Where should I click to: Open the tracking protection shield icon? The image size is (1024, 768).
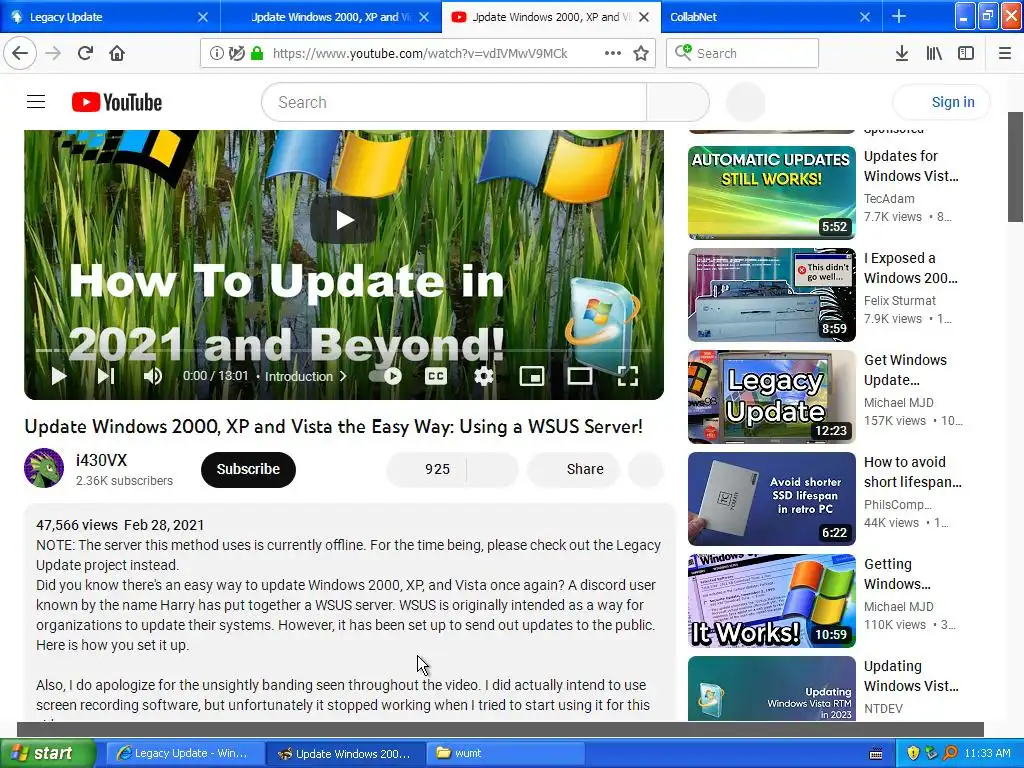point(237,53)
